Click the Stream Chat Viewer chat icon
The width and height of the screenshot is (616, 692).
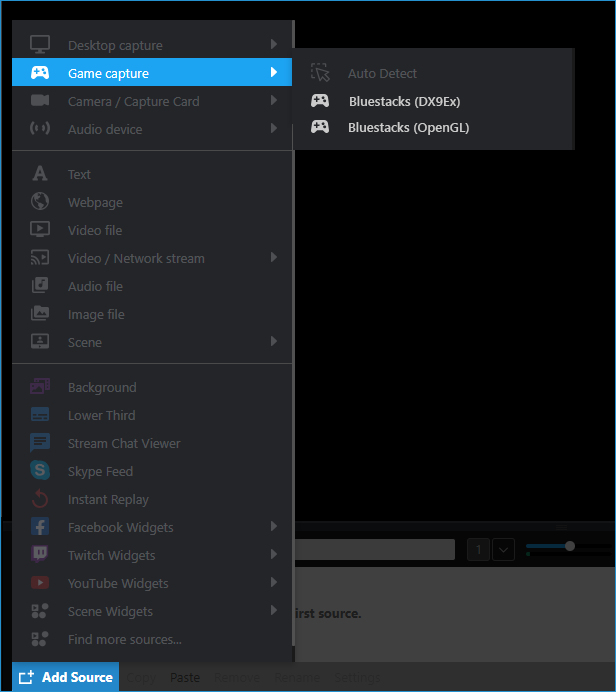point(40,443)
